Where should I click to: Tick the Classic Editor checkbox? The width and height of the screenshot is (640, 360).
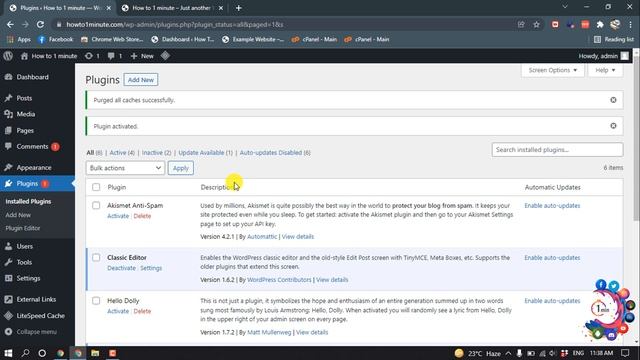[96, 258]
